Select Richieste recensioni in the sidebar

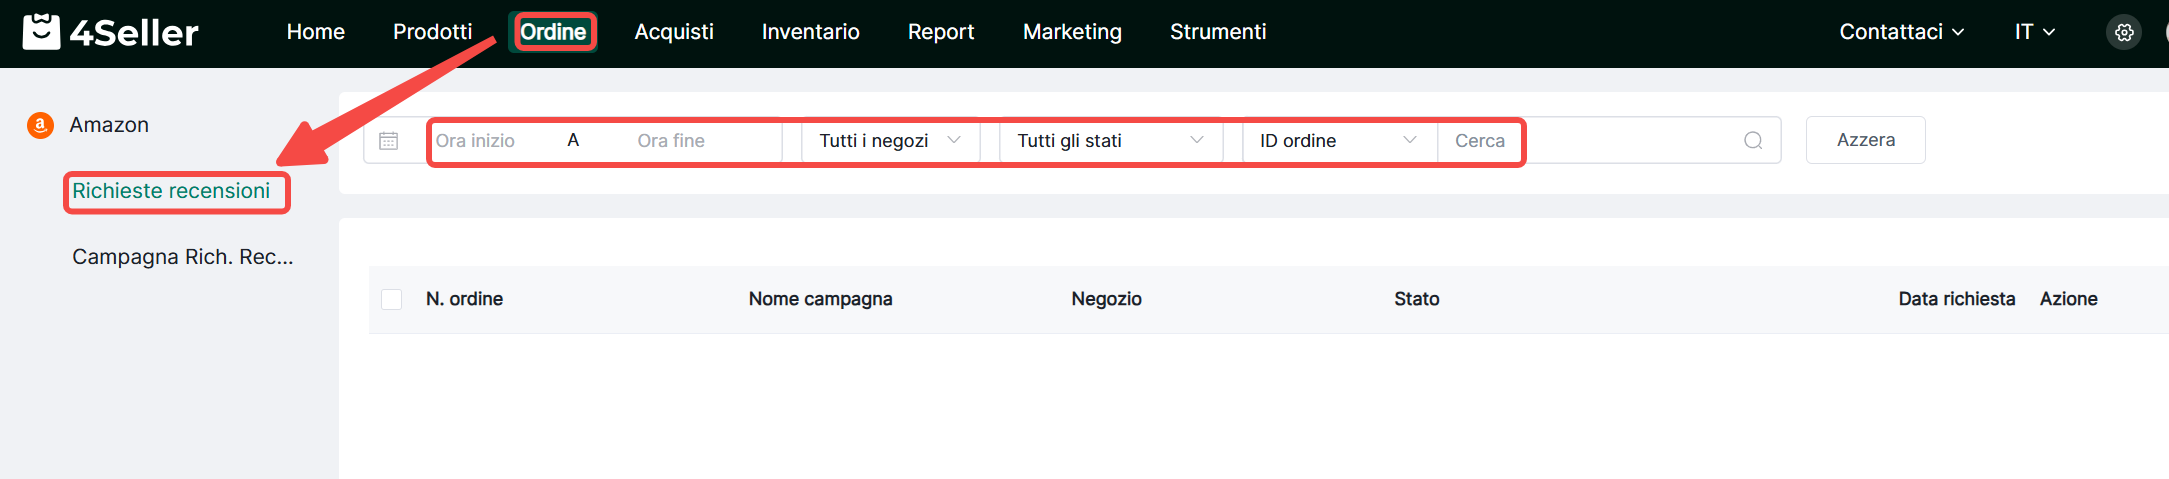tap(171, 191)
